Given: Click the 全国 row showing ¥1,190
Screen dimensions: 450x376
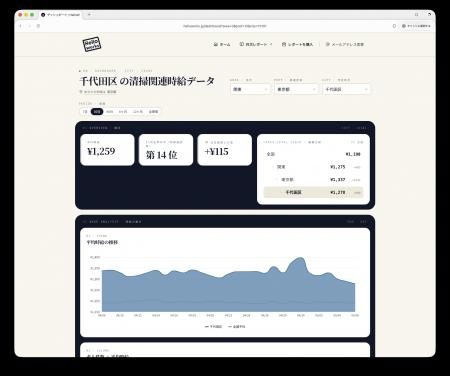Looking at the screenshot, I should 313,154.
